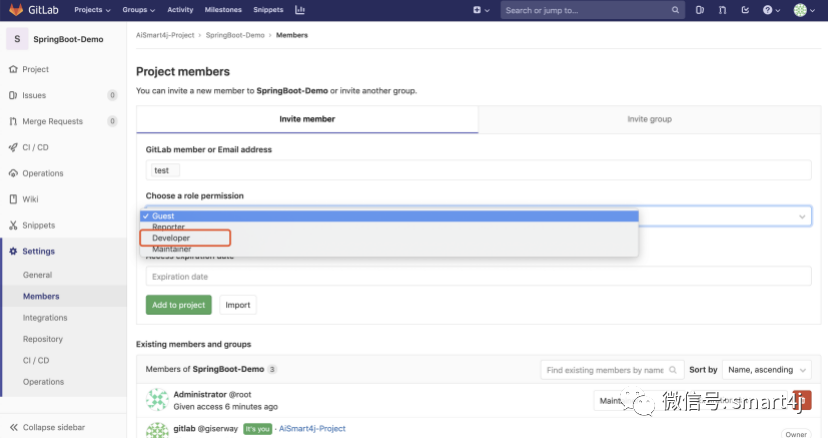The width and height of the screenshot is (830, 440).
Task: Click AiSmart4j-Project breadcrumb
Action: (x=165, y=35)
